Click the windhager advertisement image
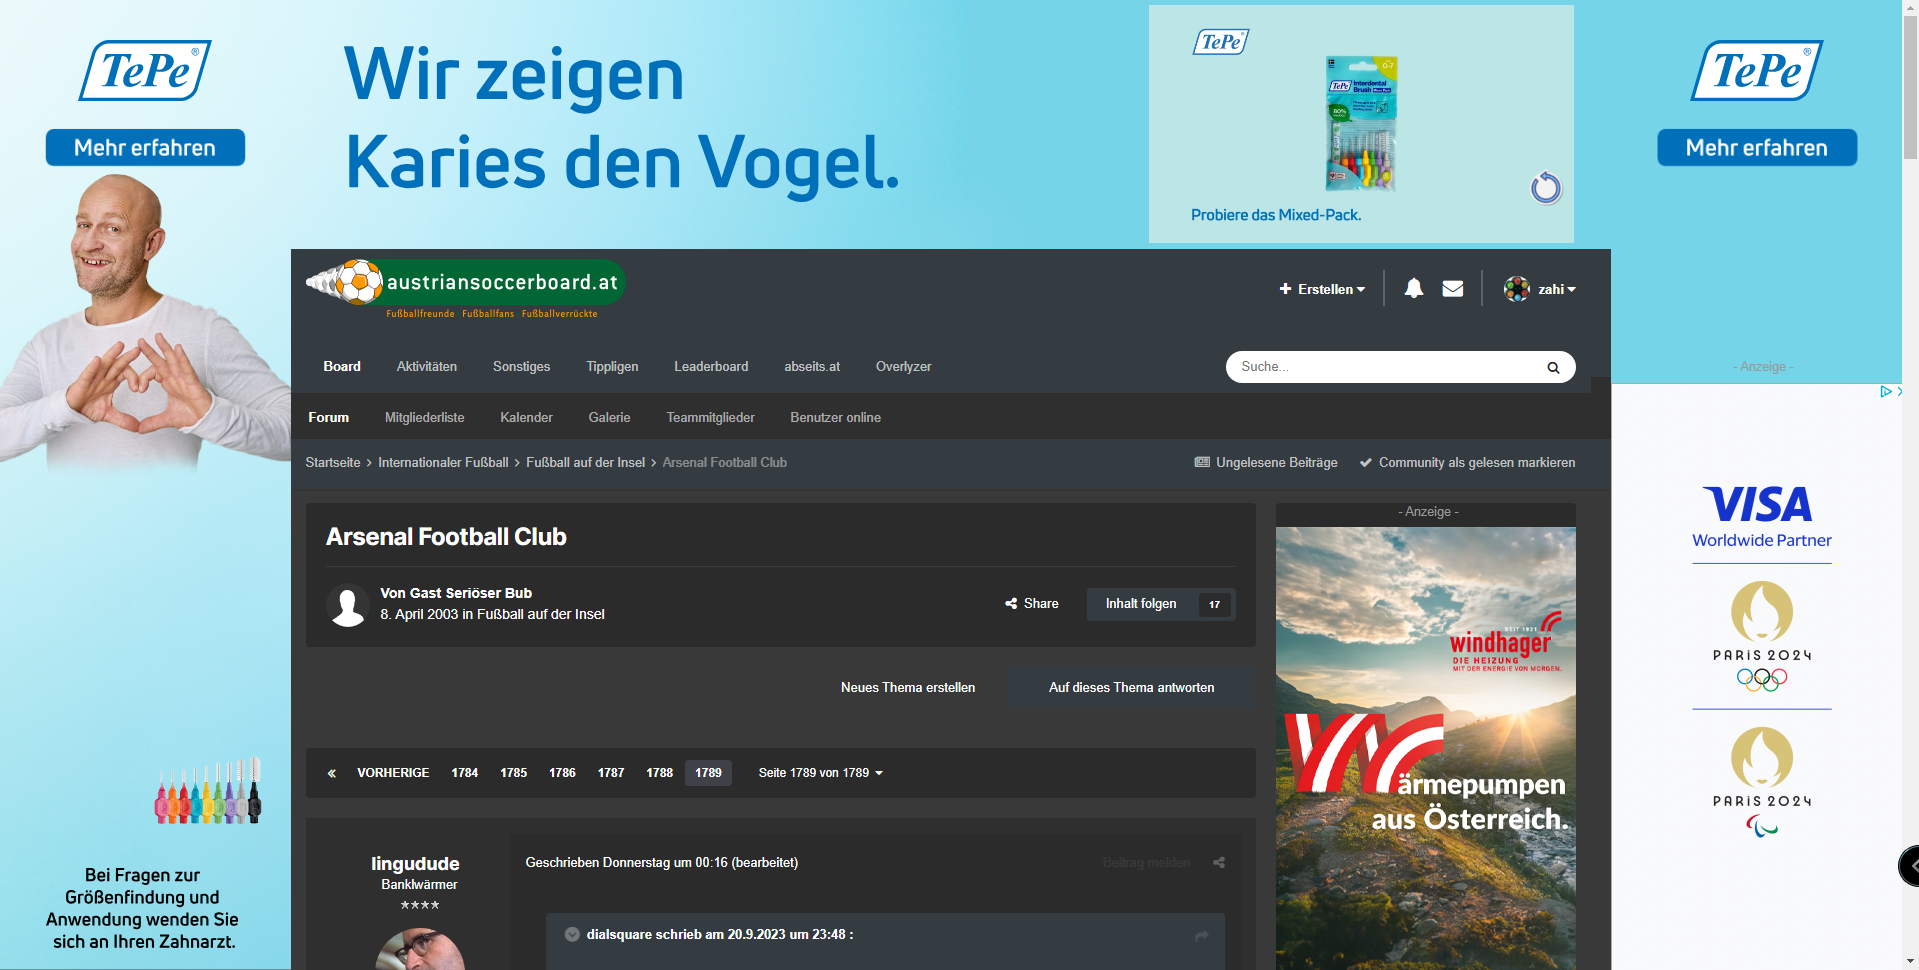The image size is (1919, 970). click(1426, 748)
